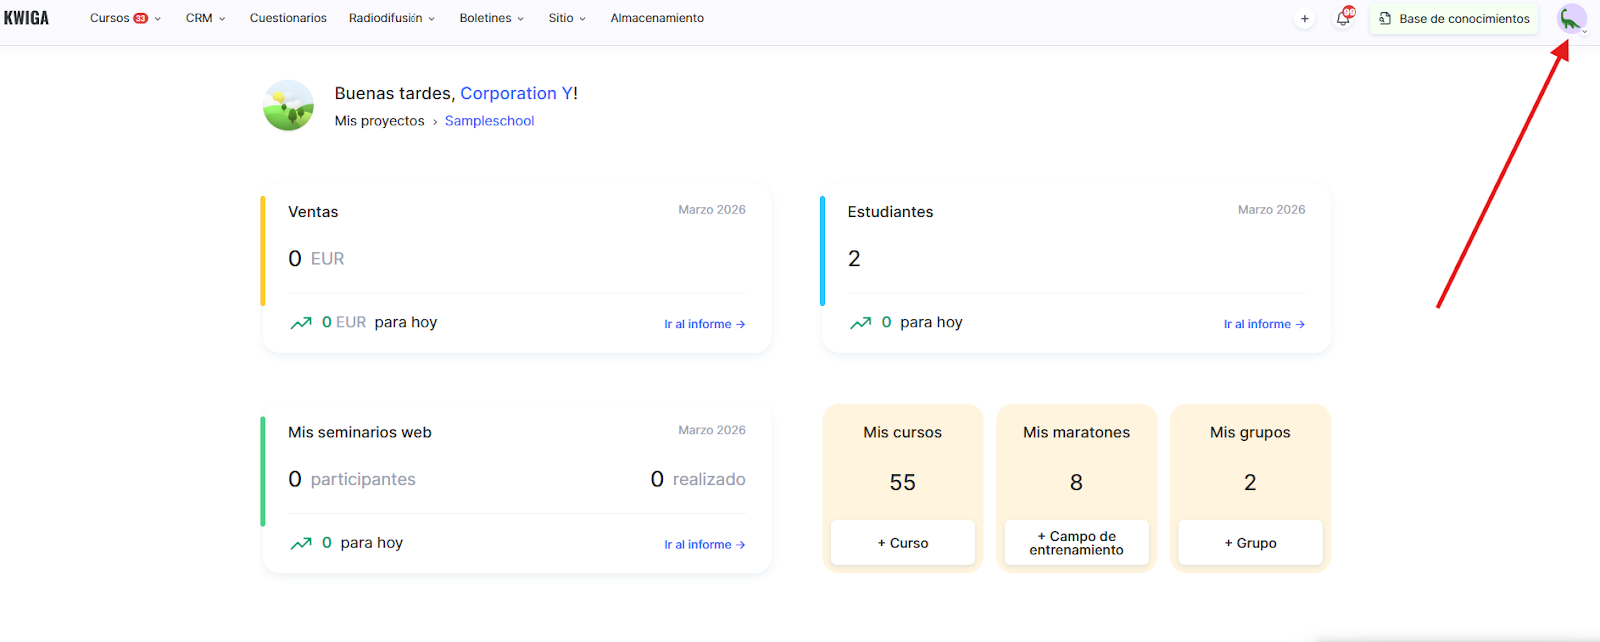Image resolution: width=1600 pixels, height=642 pixels.
Task: Click the + Curso button
Action: point(902,543)
